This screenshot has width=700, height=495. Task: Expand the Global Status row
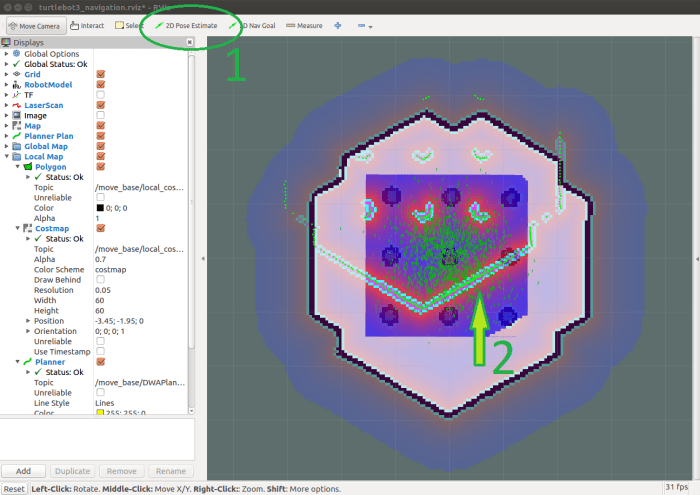point(6,64)
